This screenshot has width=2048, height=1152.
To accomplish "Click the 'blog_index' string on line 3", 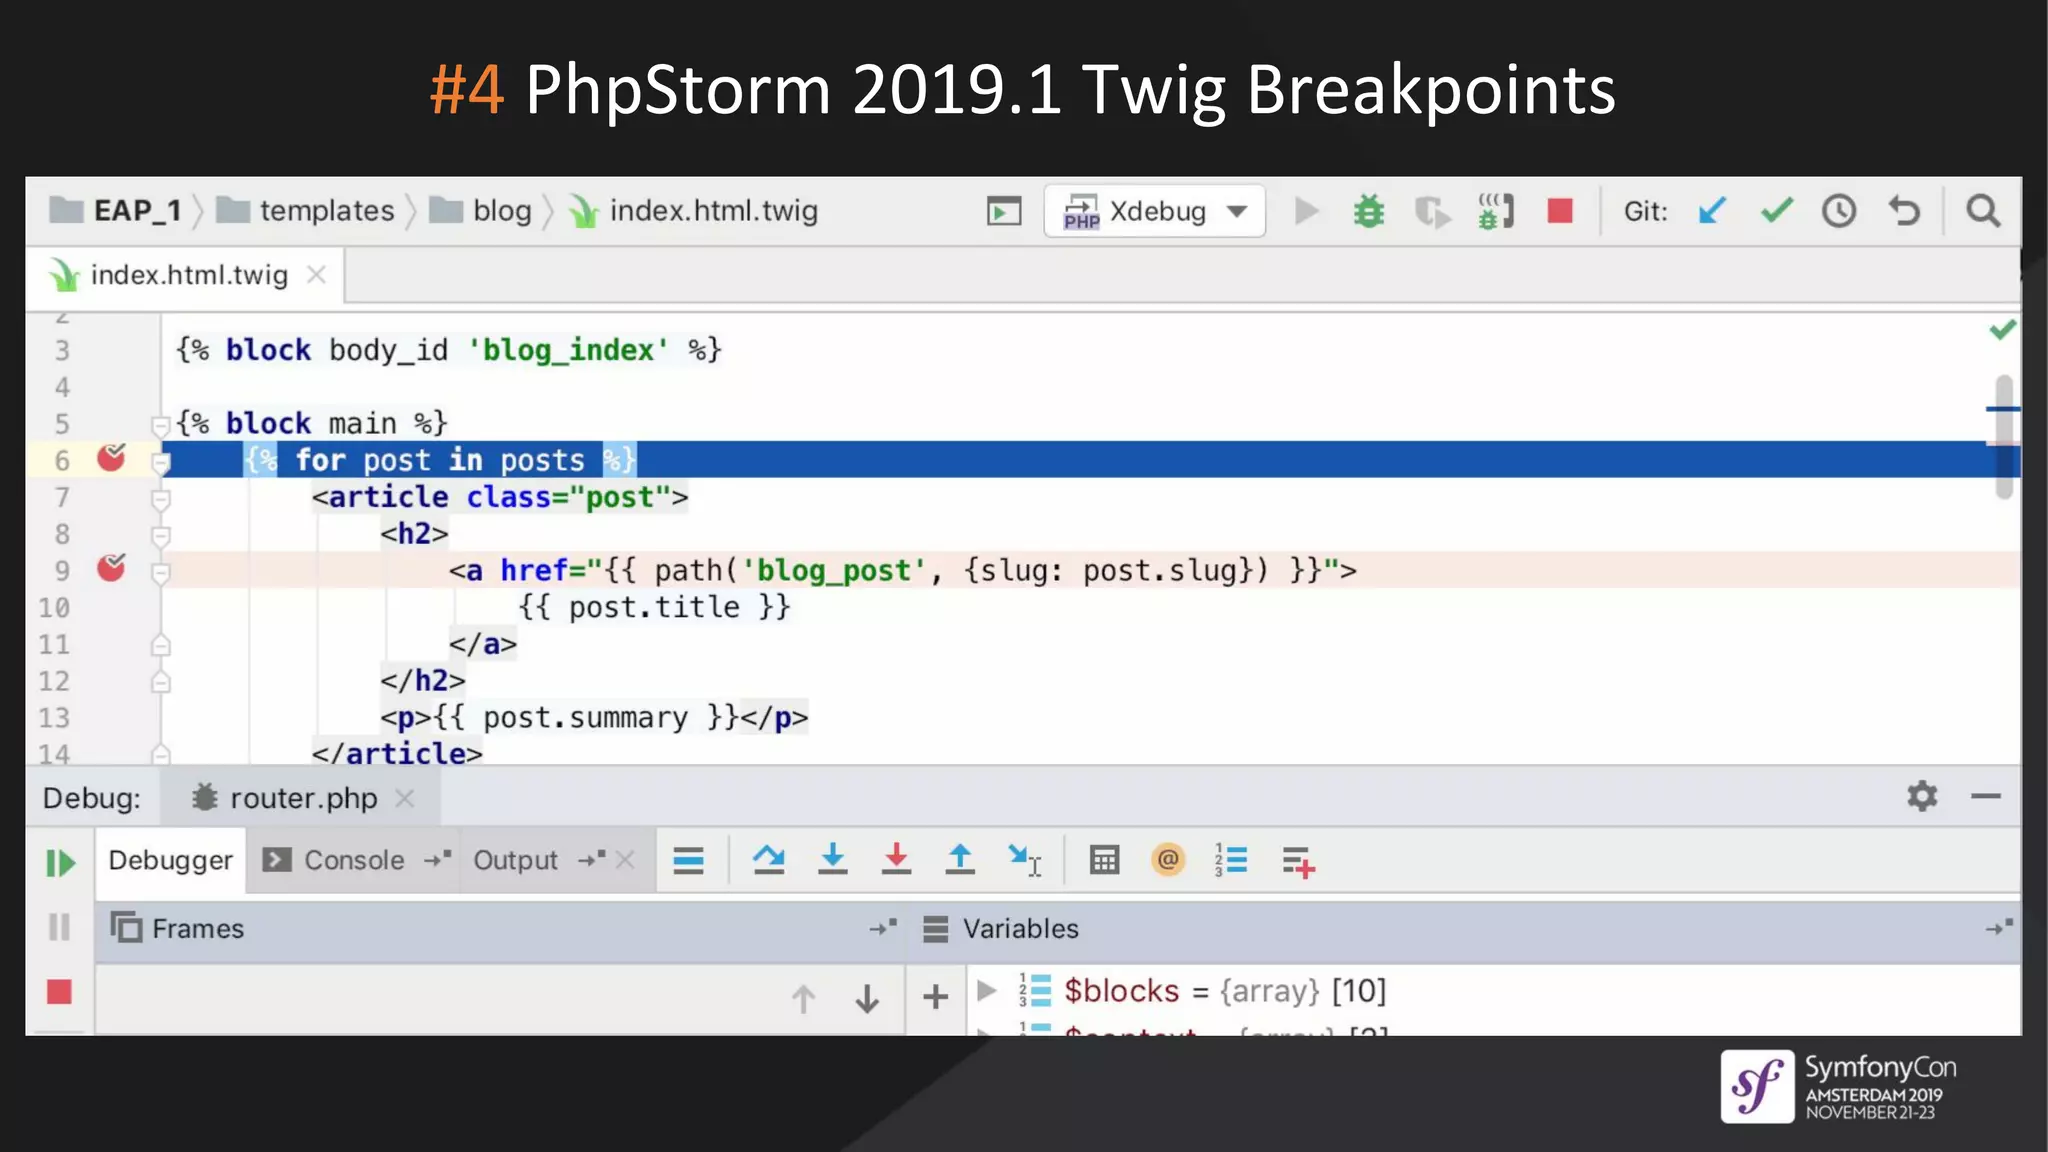I will (568, 350).
